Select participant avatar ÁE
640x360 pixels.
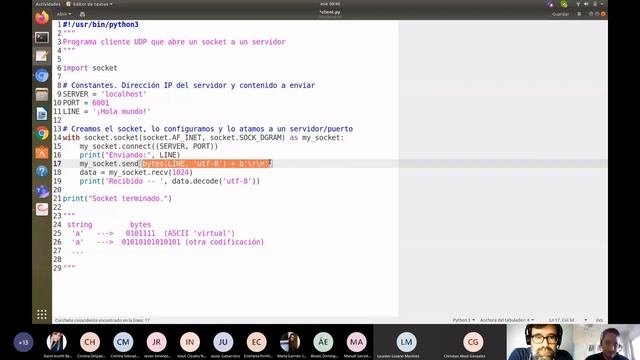pos(323,342)
